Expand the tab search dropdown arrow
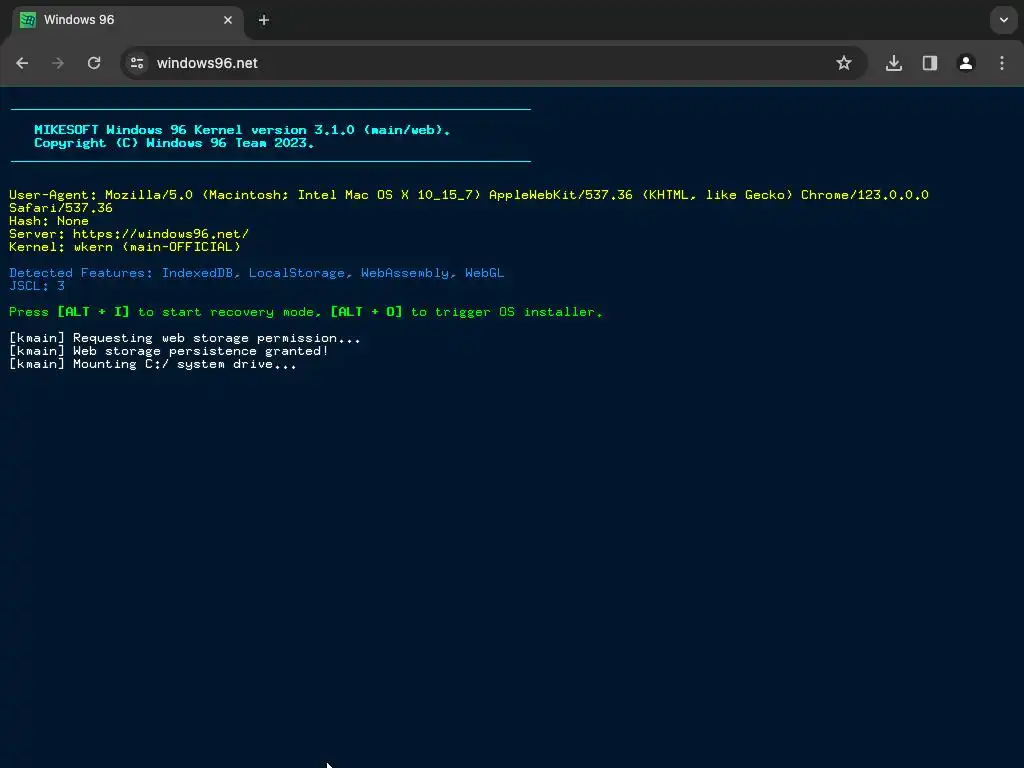This screenshot has height=768, width=1024. [1004, 20]
